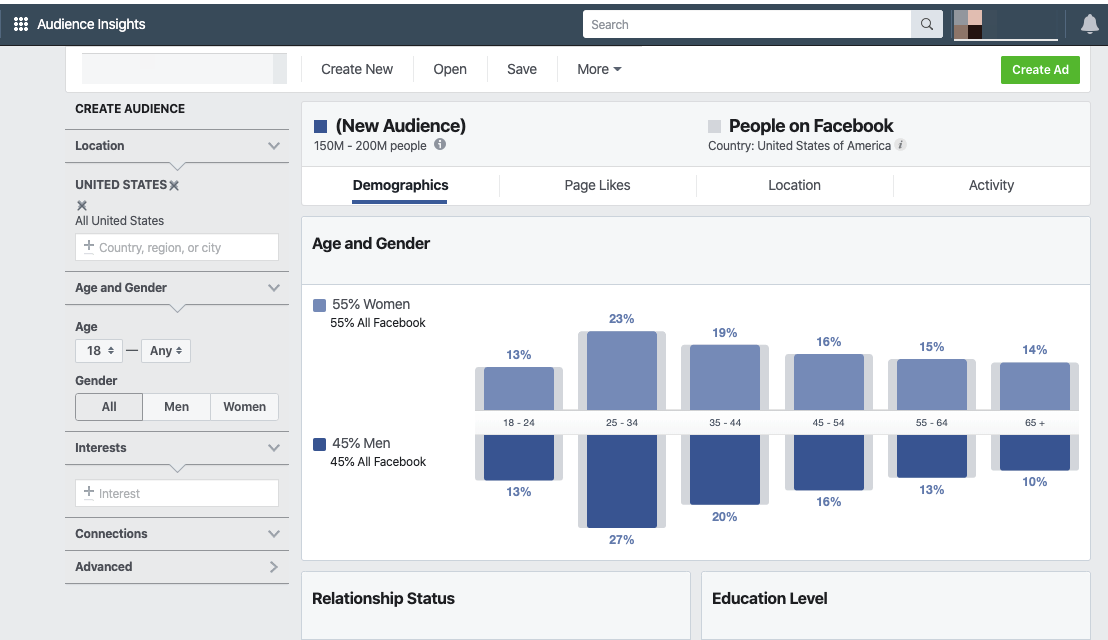Click the 14% label above 65 + bar

tap(1035, 350)
